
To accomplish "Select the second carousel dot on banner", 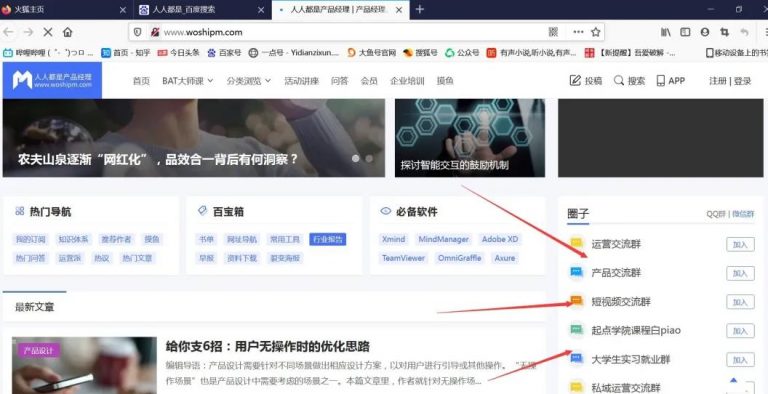I will 369,158.
